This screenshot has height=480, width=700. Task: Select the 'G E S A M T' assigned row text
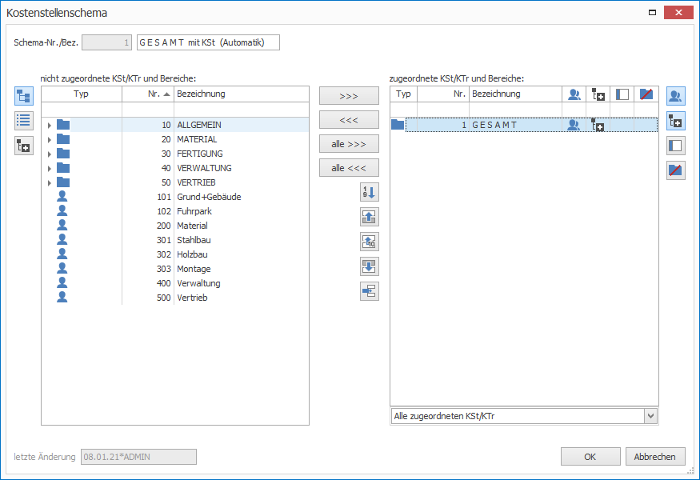[494, 125]
